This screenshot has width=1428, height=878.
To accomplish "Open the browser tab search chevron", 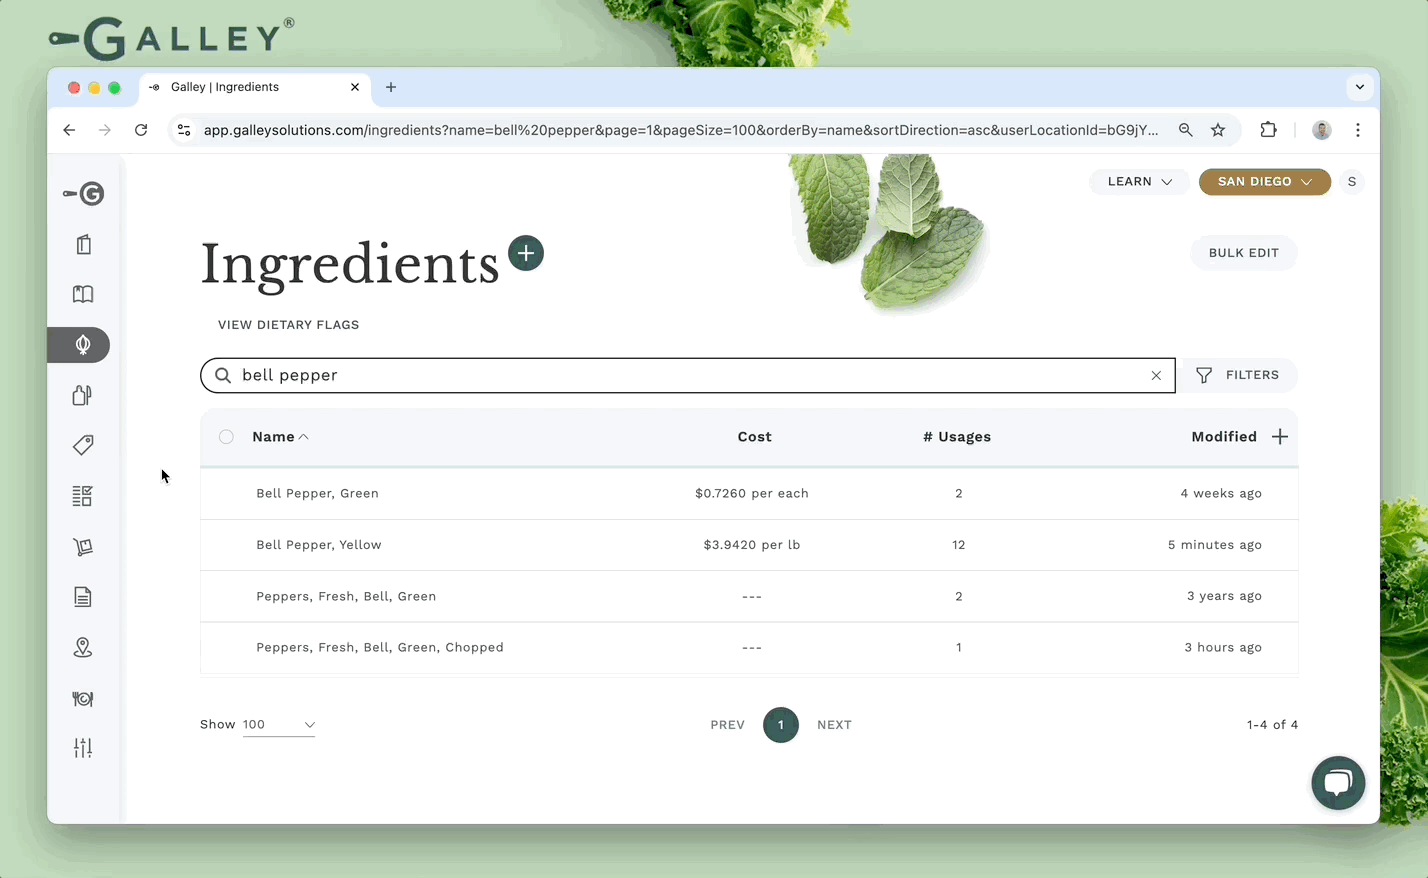I will pos(1360,87).
